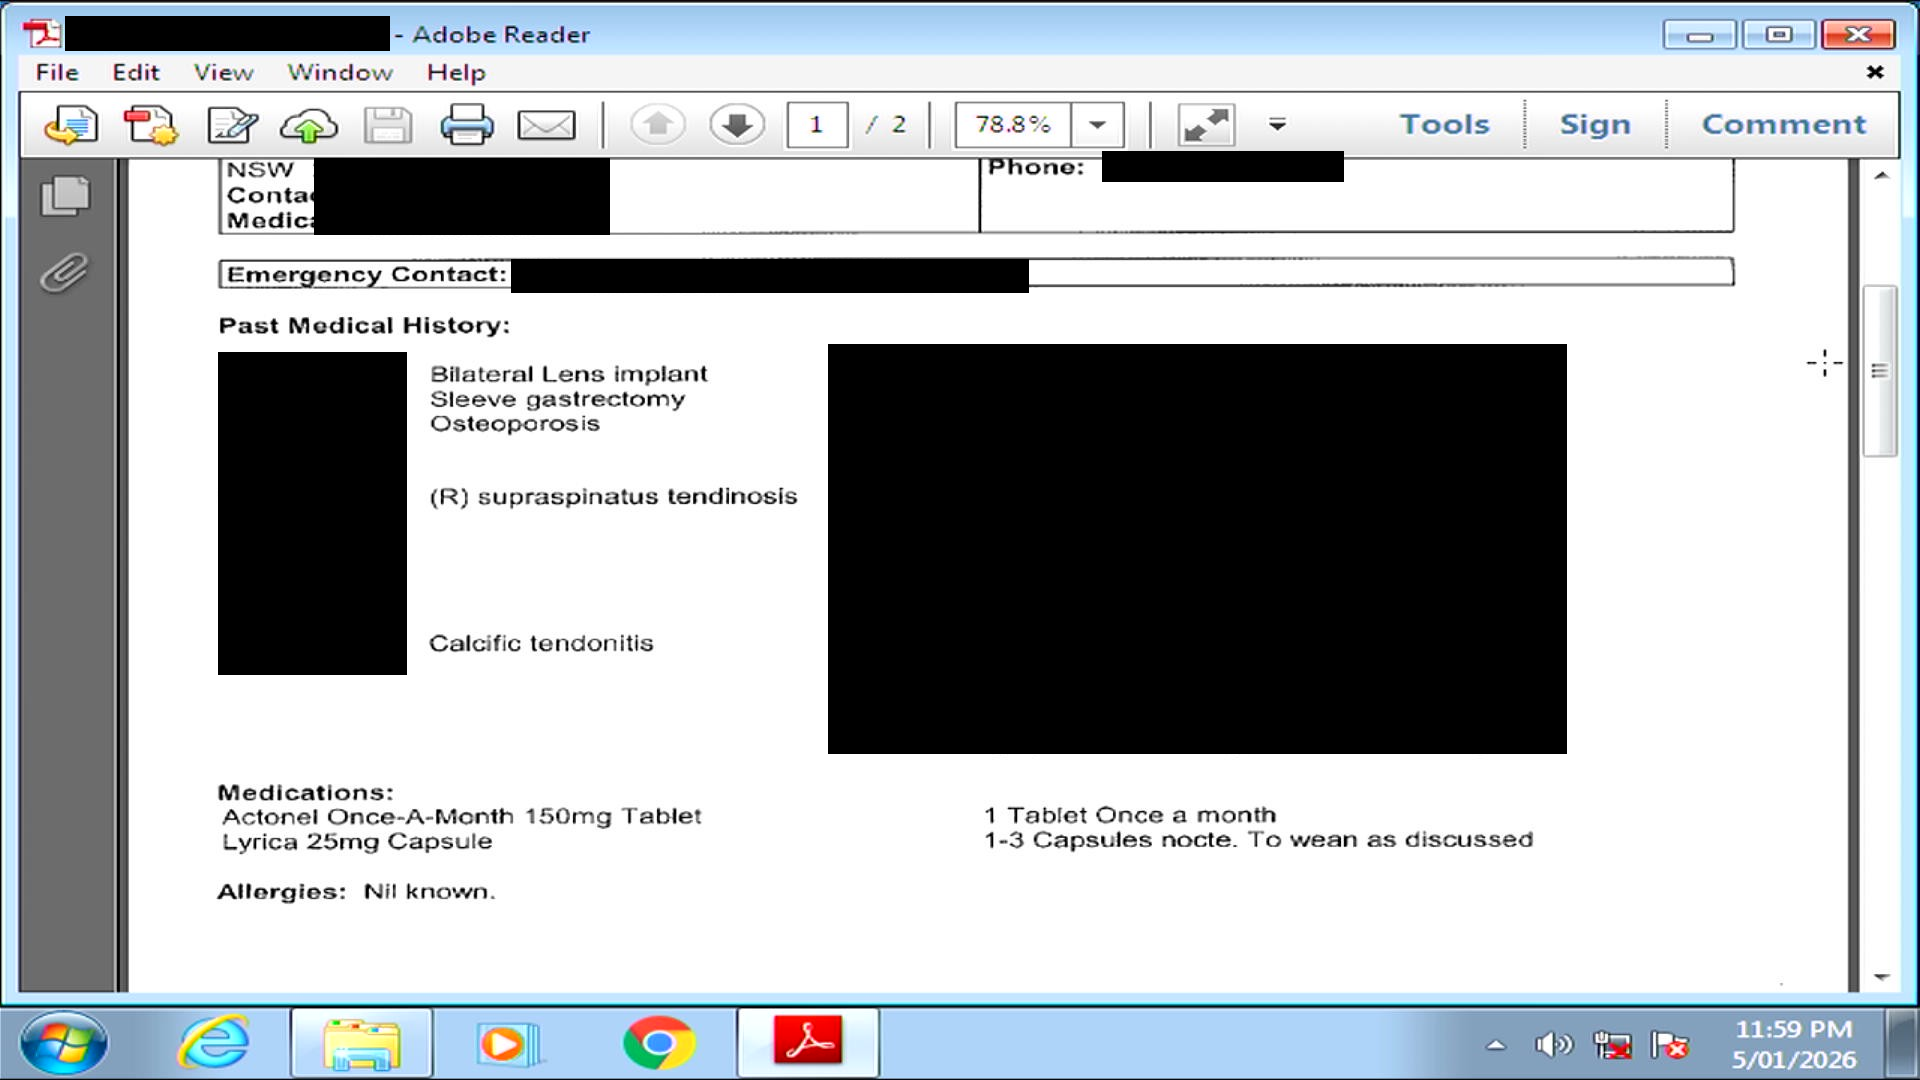Show hidden system tray icons
The image size is (1920, 1080).
click(1496, 1046)
